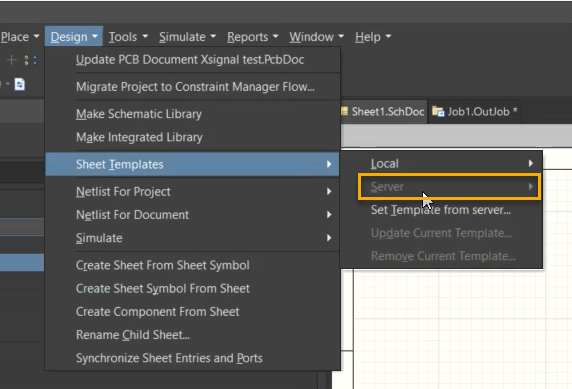The image size is (572, 389).
Task: Choose Create Sheet Symbol From Sheet
Action: click(x=193, y=289)
